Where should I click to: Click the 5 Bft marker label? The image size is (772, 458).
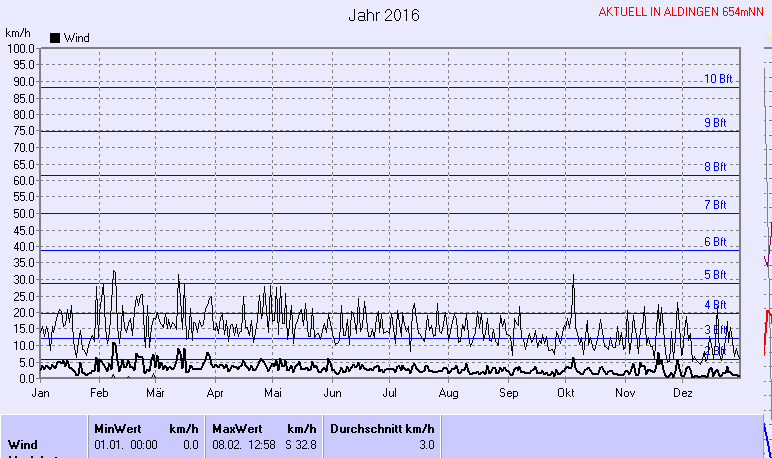coord(715,275)
